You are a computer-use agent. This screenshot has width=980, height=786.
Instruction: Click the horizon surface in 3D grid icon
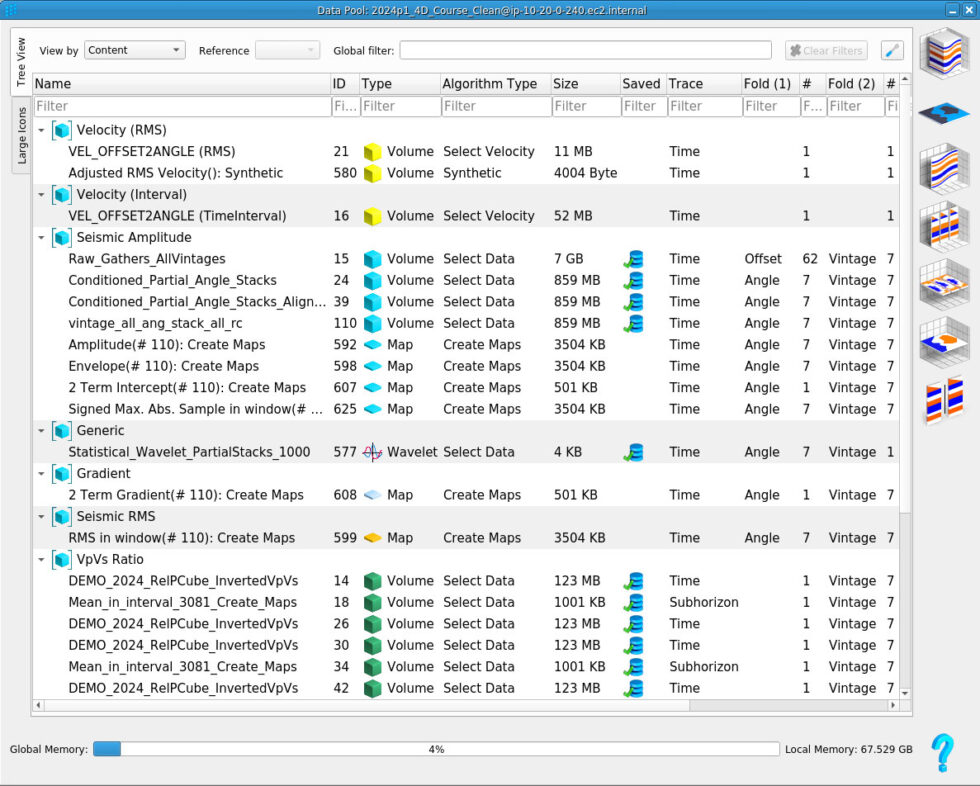[944, 340]
